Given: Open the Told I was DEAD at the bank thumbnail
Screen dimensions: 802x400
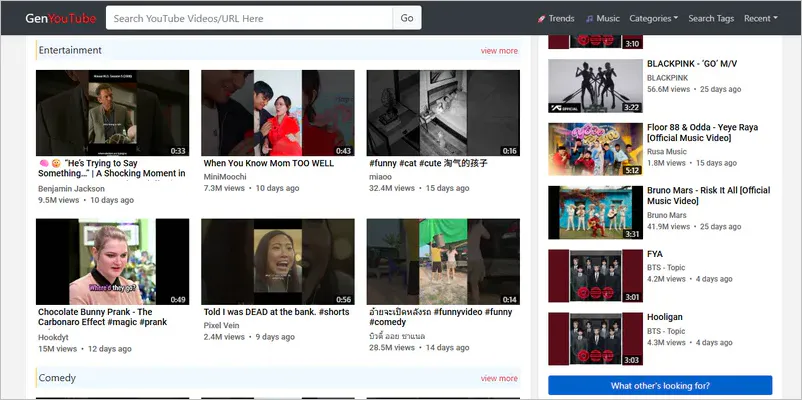Looking at the screenshot, I should [x=278, y=262].
